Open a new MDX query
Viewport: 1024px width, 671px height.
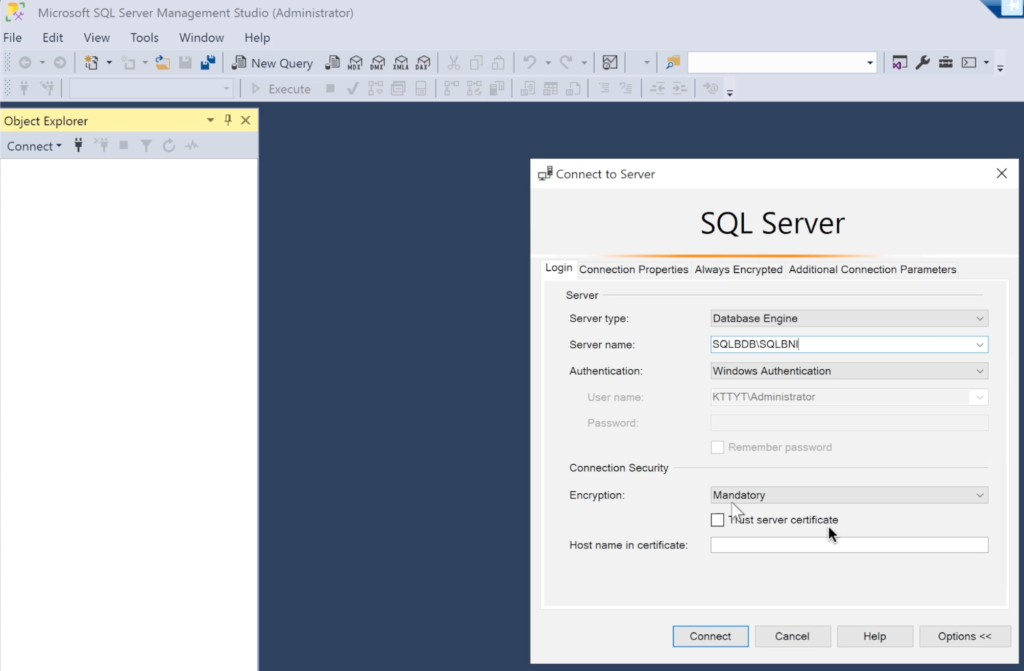click(x=355, y=63)
